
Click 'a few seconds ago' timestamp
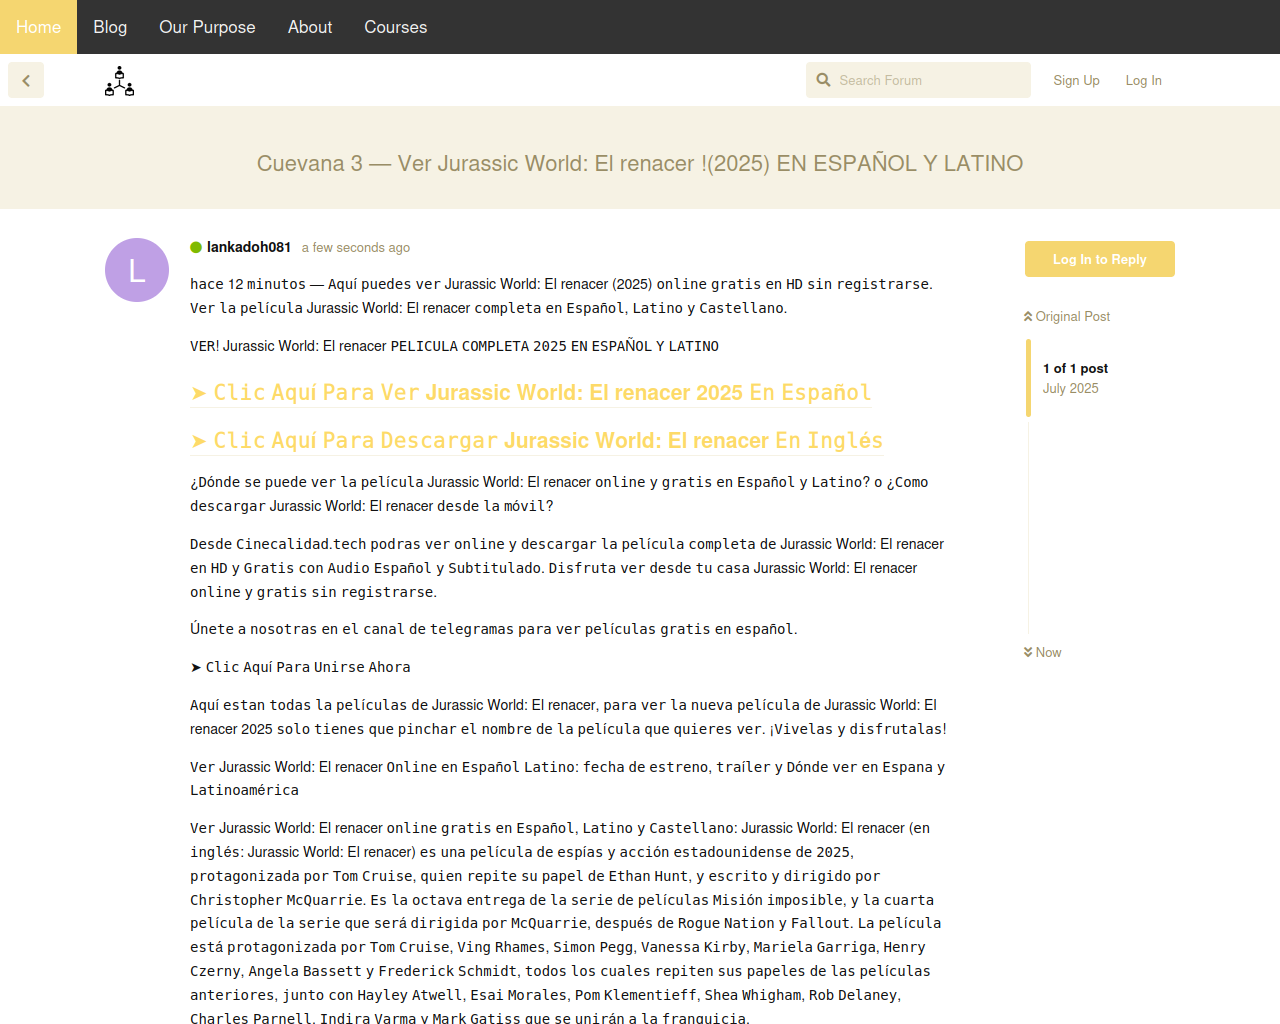[x=356, y=248]
